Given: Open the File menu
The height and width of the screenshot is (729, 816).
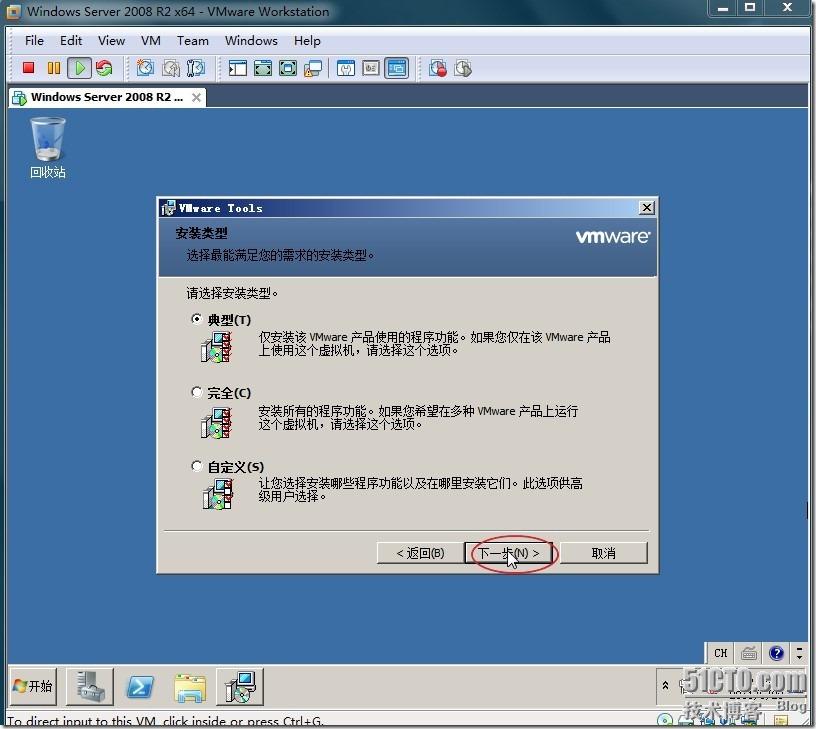Looking at the screenshot, I should [x=34, y=41].
